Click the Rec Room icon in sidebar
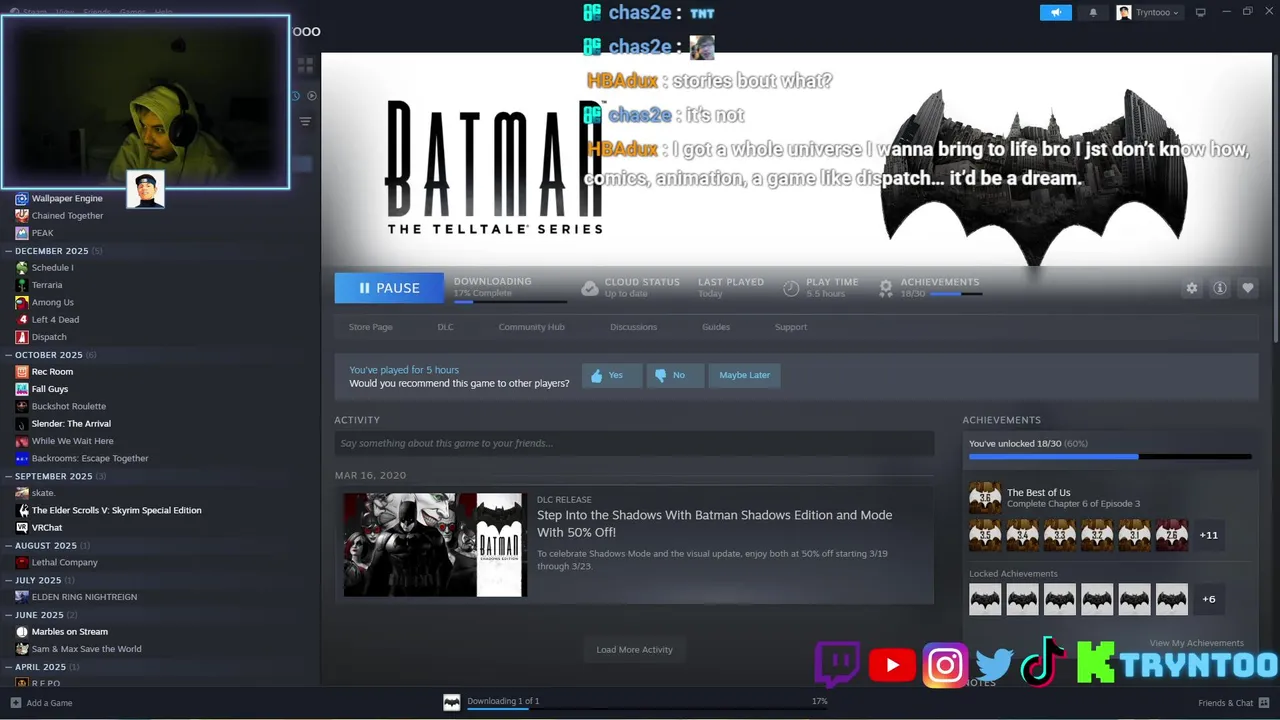Viewport: 1280px width, 720px height. [22, 372]
